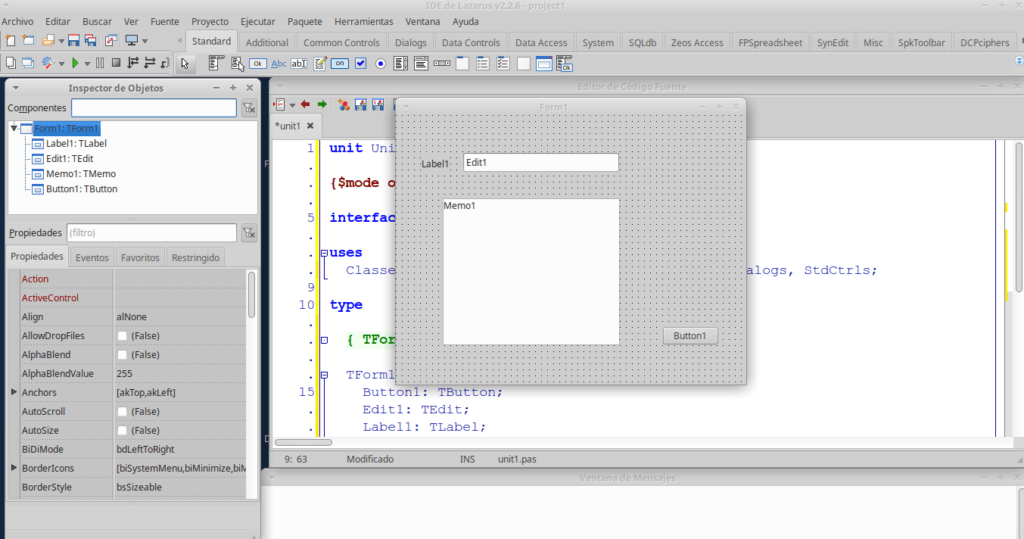Click the Step Into debug icon

(133, 63)
